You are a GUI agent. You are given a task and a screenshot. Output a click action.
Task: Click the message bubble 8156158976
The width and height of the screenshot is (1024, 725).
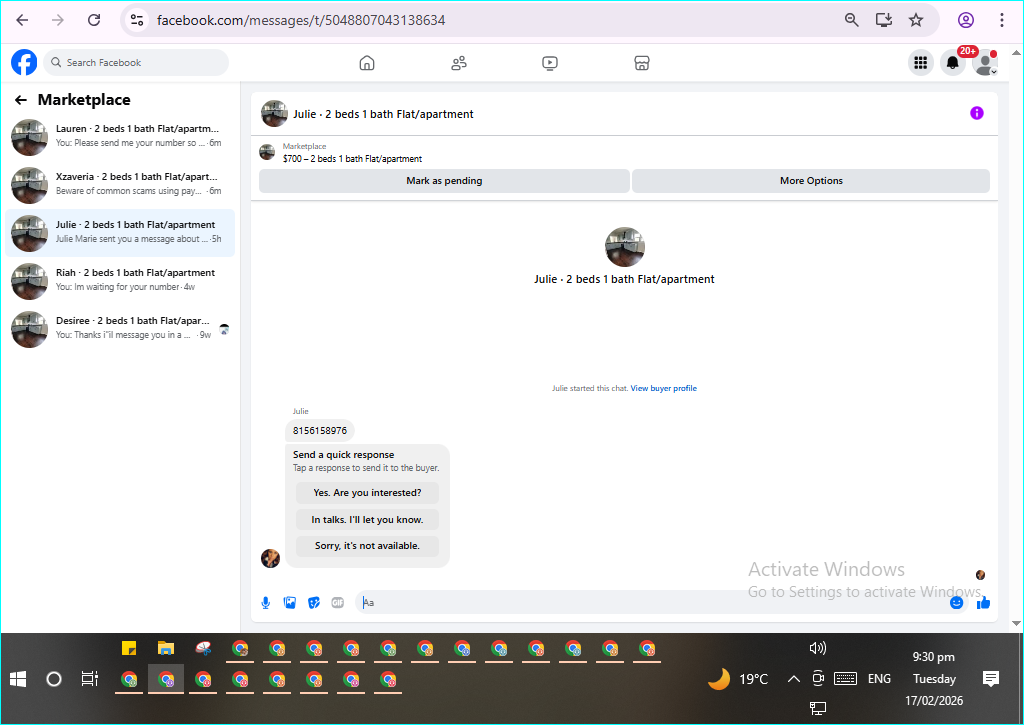(x=320, y=430)
